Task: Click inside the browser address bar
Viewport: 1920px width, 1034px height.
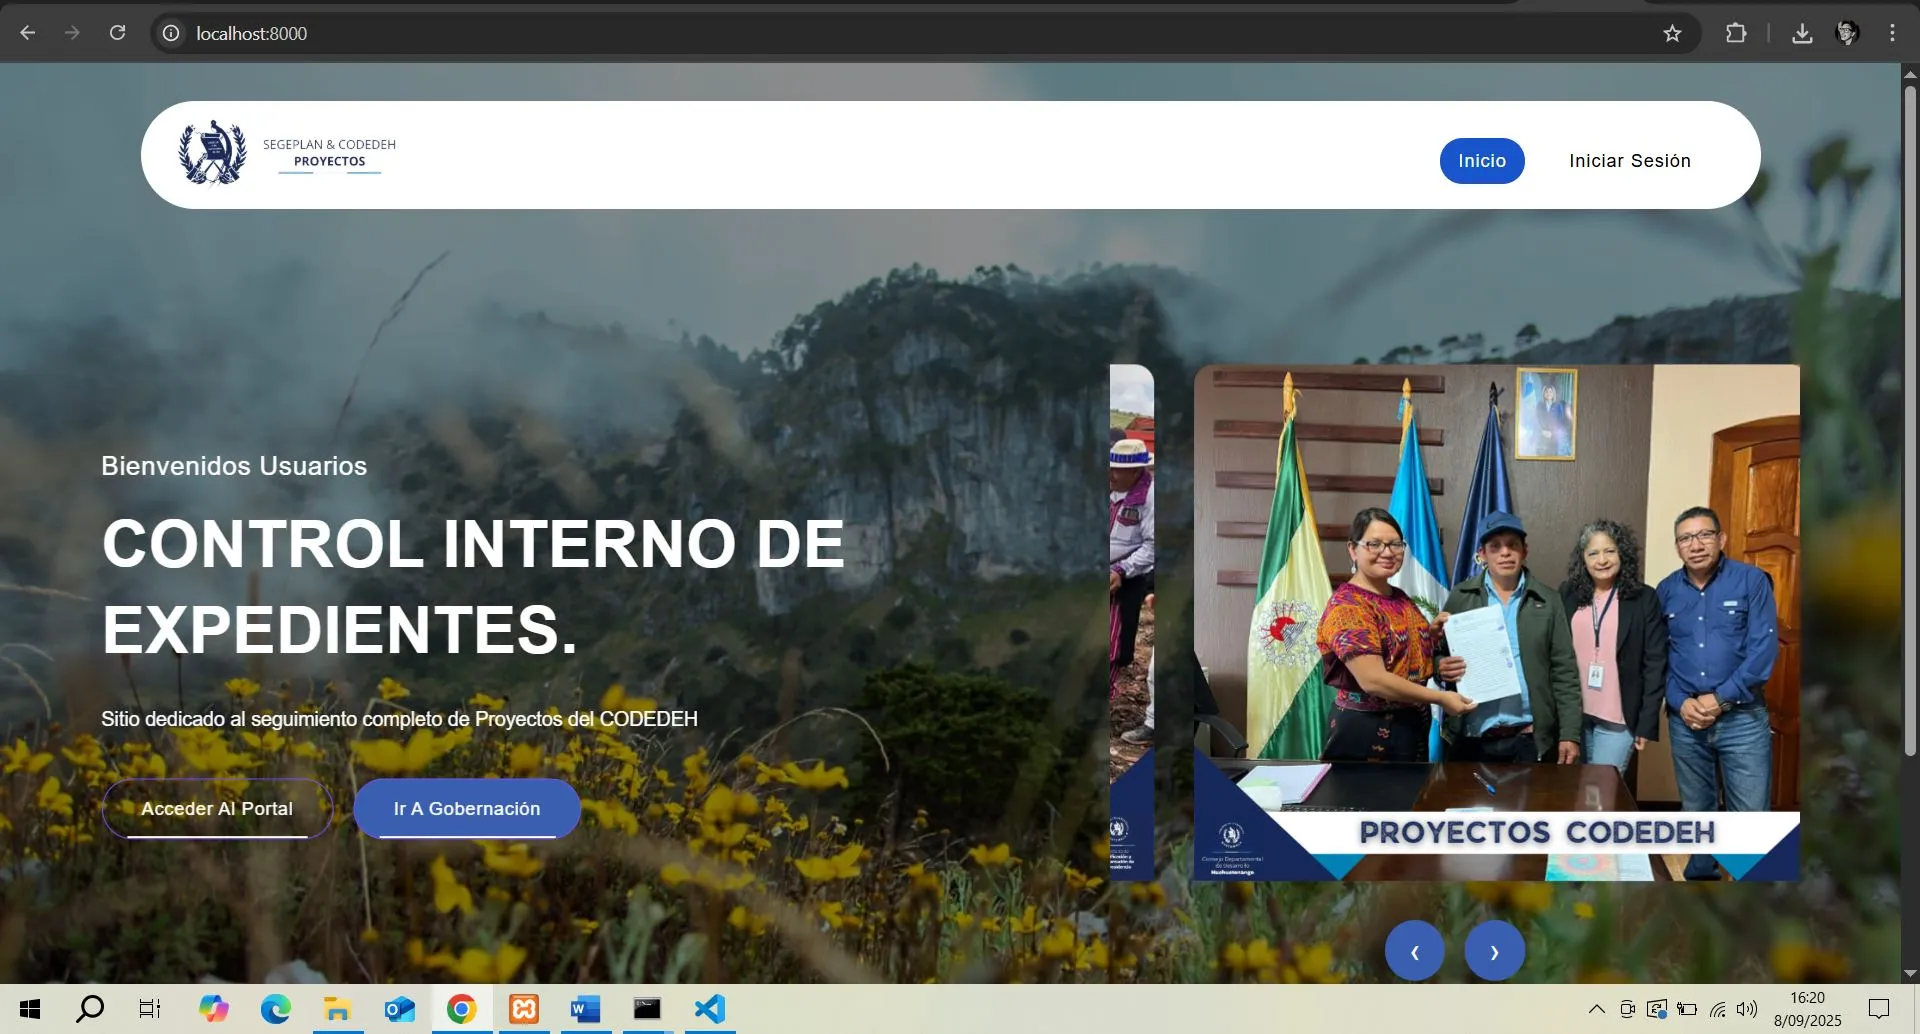Action: pos(600,33)
